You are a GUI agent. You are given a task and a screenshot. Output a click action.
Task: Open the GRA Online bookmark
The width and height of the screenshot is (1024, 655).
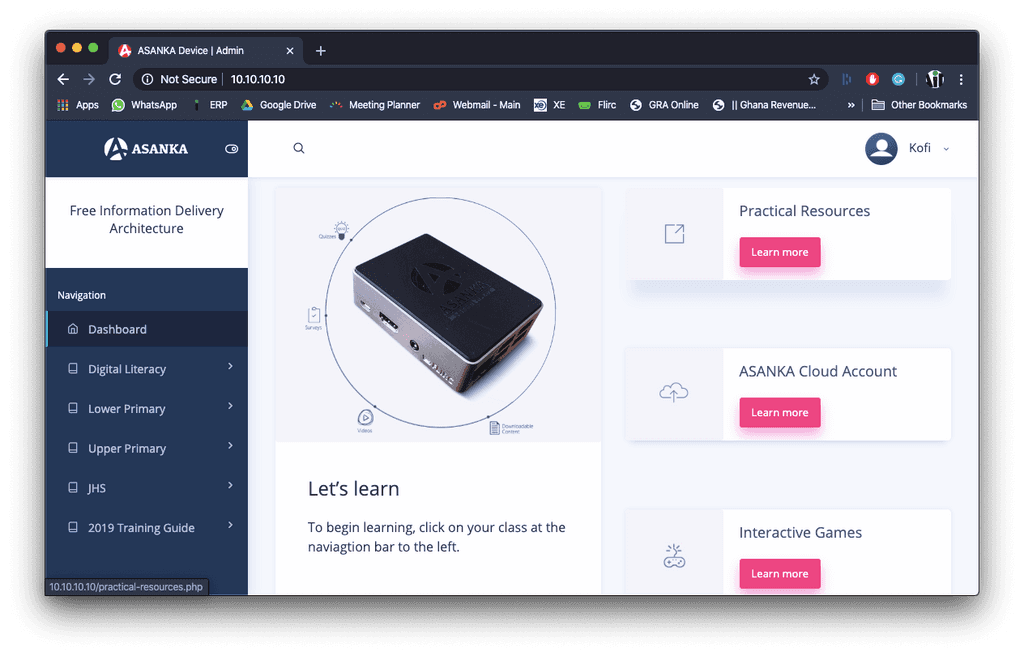[664, 105]
